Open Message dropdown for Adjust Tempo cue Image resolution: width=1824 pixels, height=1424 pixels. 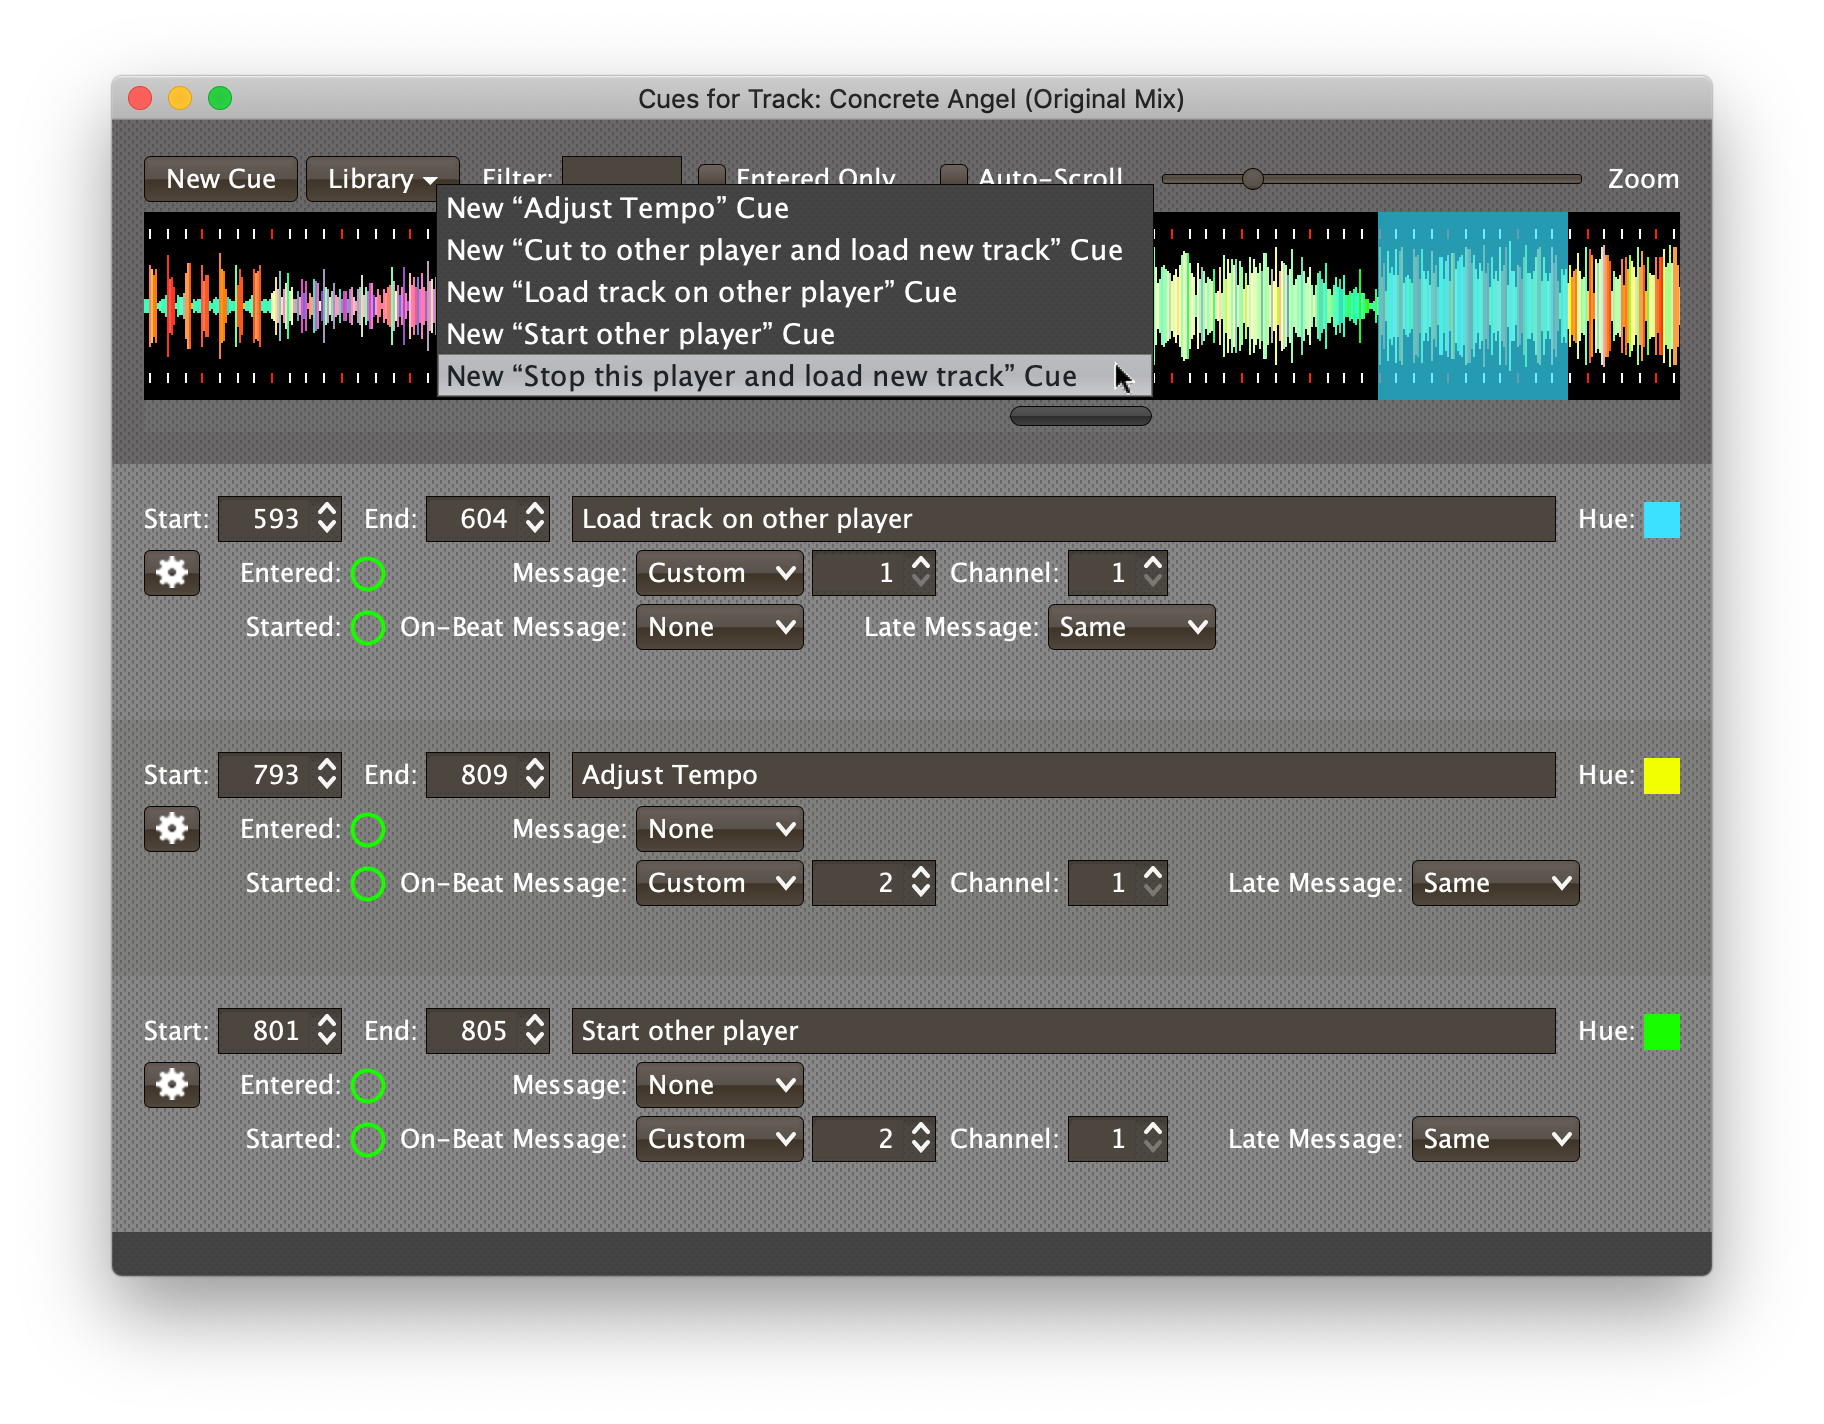coord(720,829)
